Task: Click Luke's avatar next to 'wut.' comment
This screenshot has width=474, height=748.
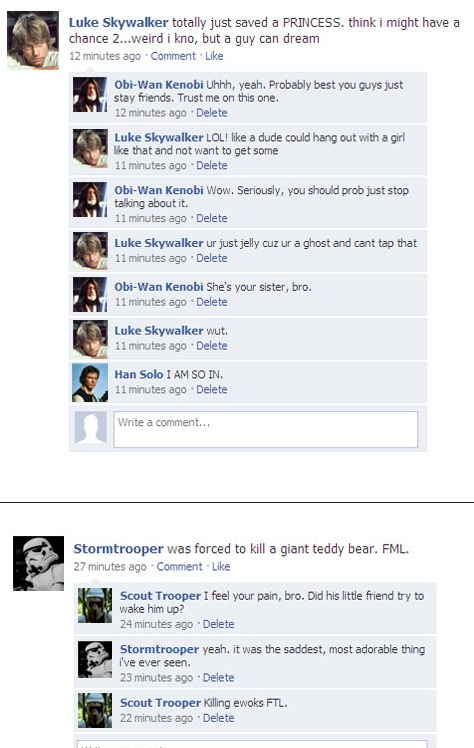Action: tap(90, 339)
